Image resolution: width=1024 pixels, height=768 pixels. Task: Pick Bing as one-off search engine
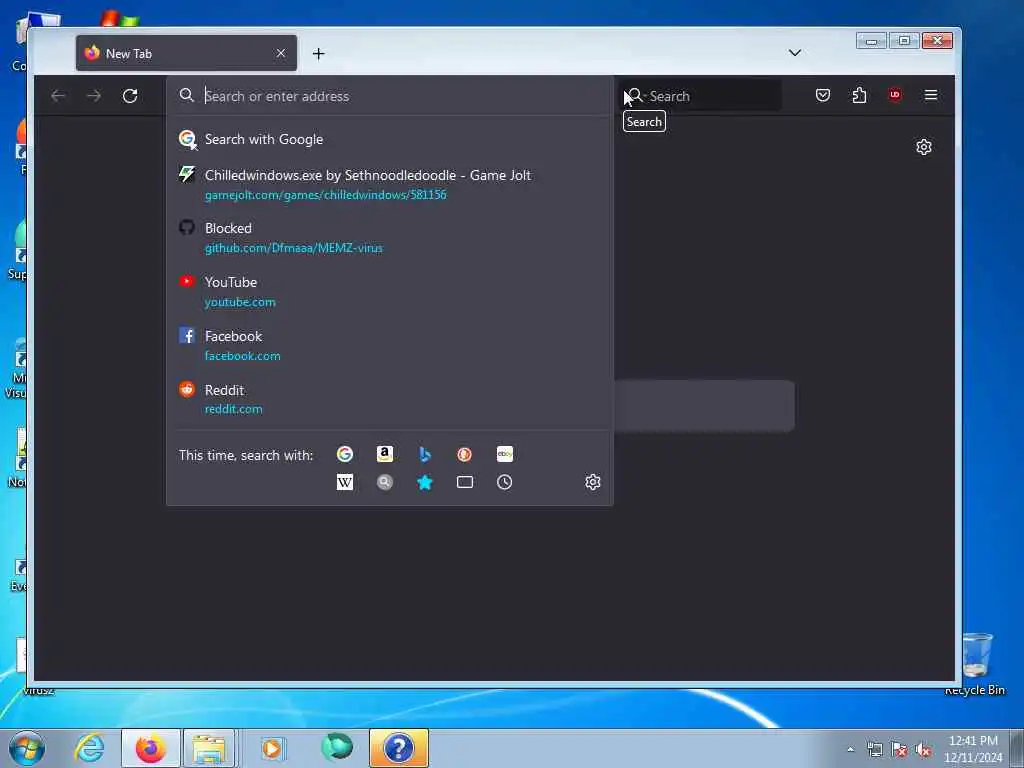(424, 454)
